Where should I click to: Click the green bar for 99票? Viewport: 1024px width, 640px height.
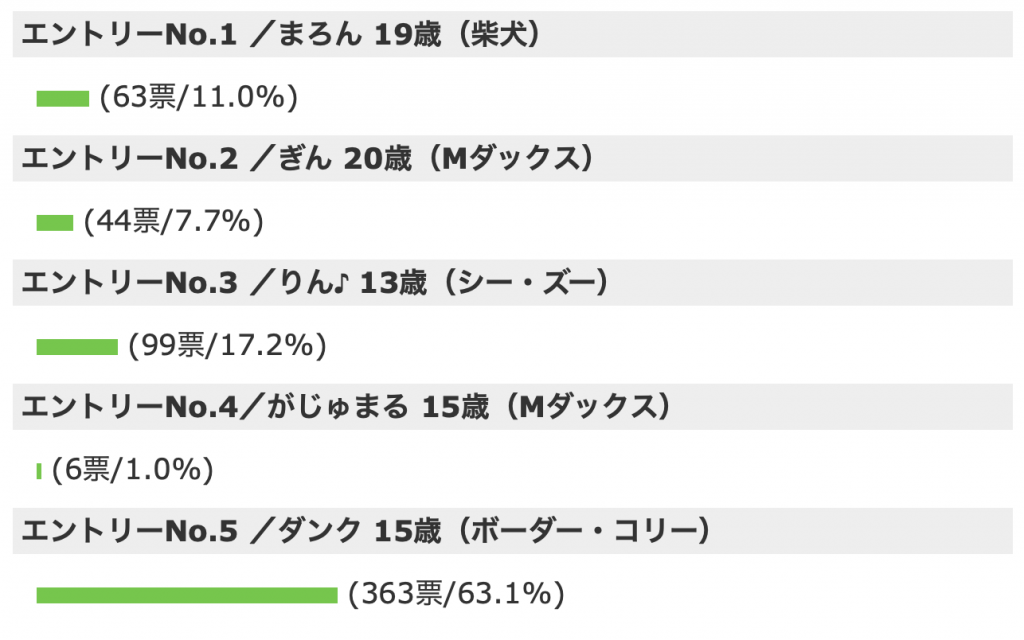(77, 347)
